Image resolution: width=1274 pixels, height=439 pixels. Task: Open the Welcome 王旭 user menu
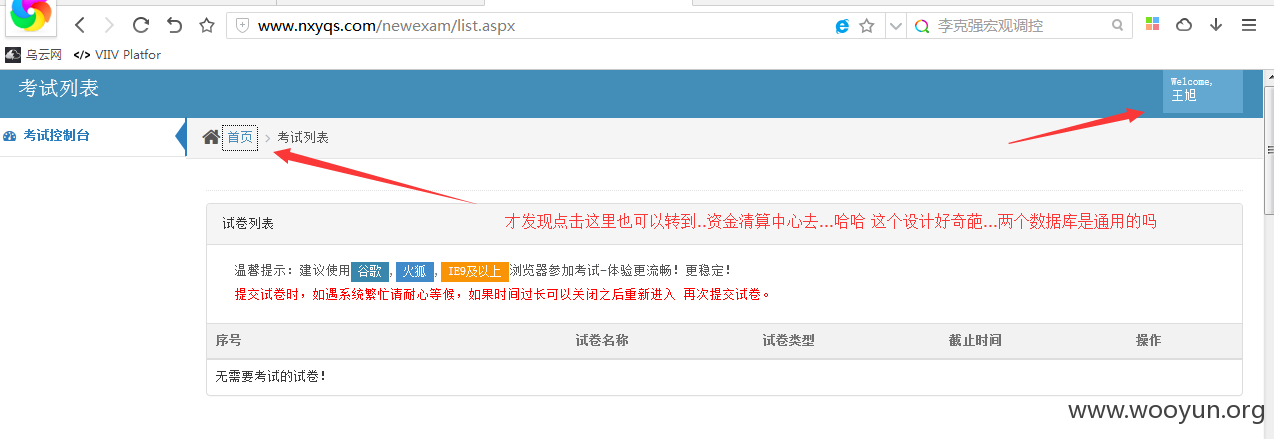[x=1203, y=91]
